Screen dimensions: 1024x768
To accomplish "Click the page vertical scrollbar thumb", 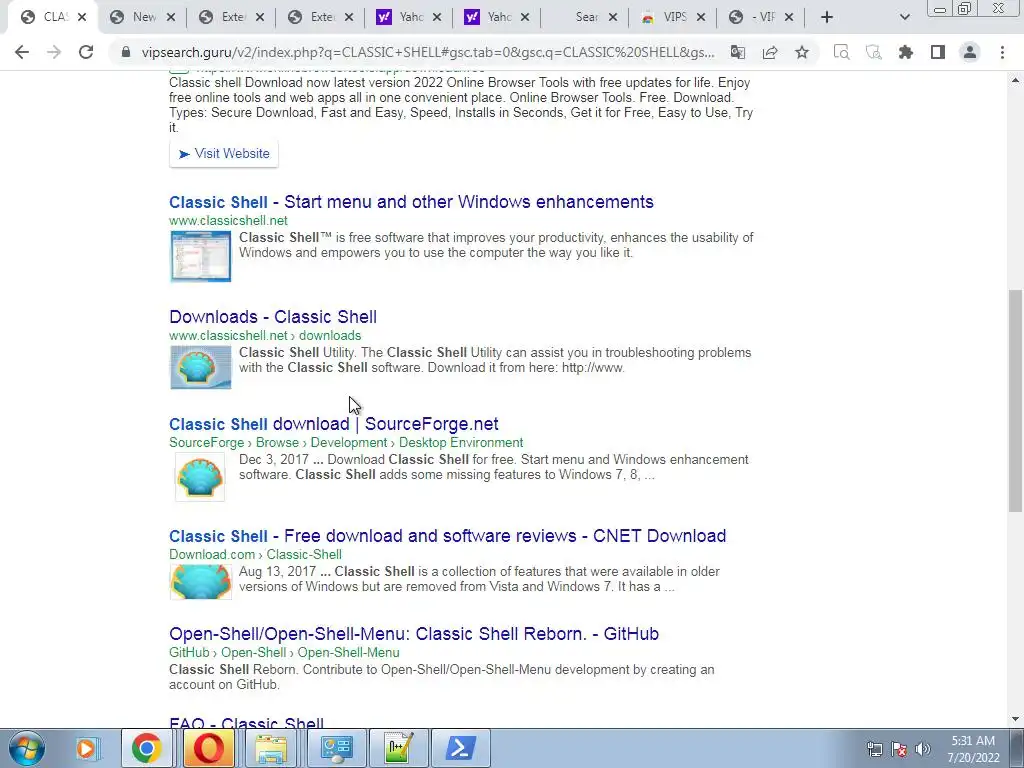I will [1016, 400].
